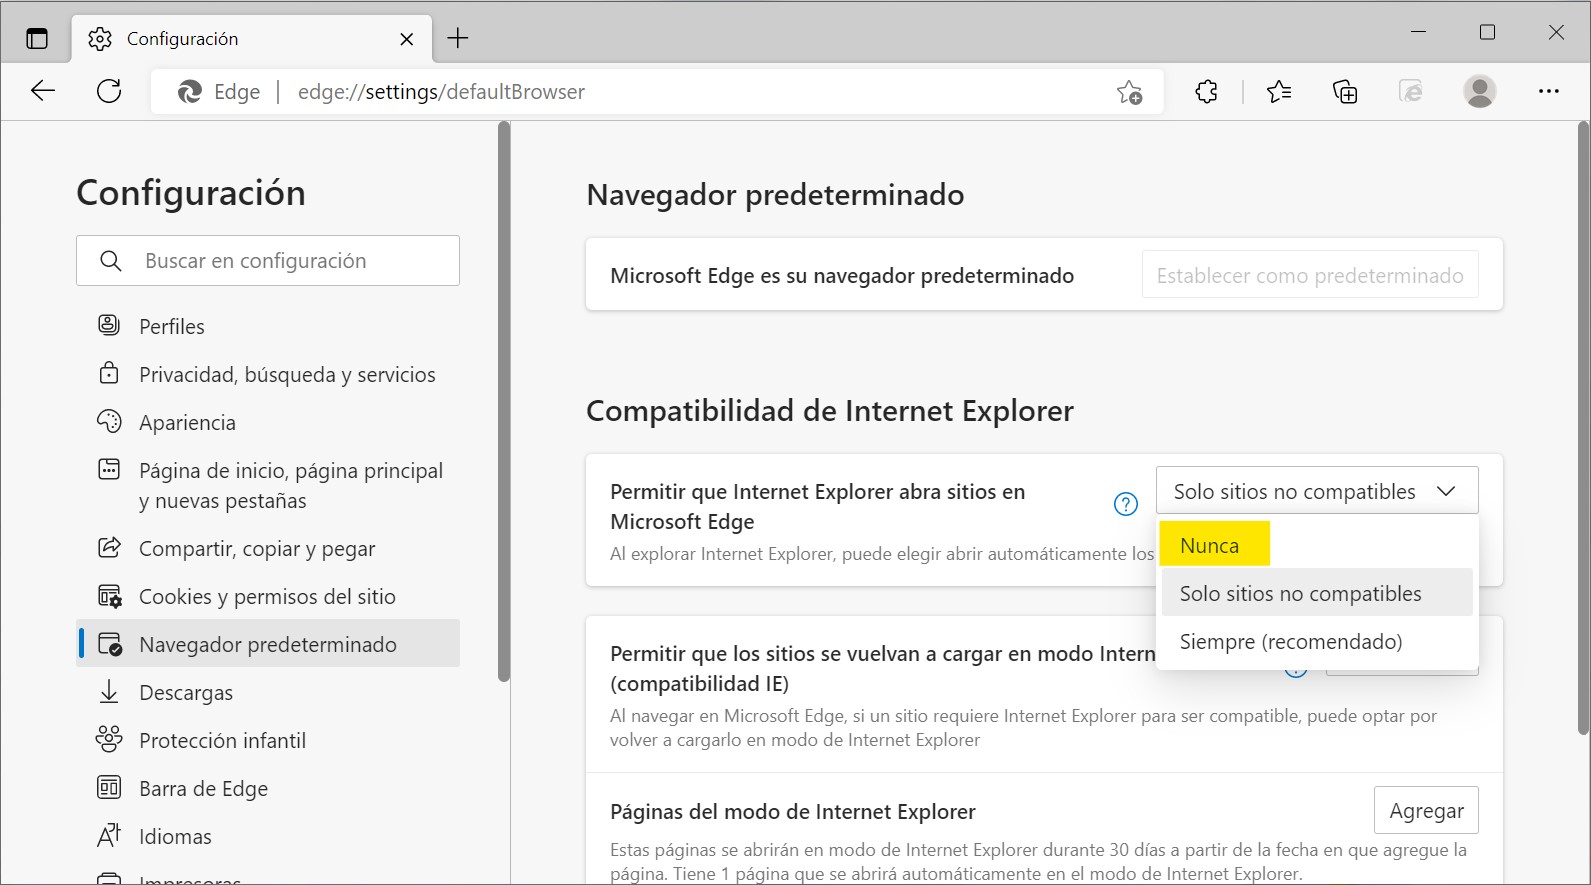Open Perfiles settings section

click(x=268, y=327)
